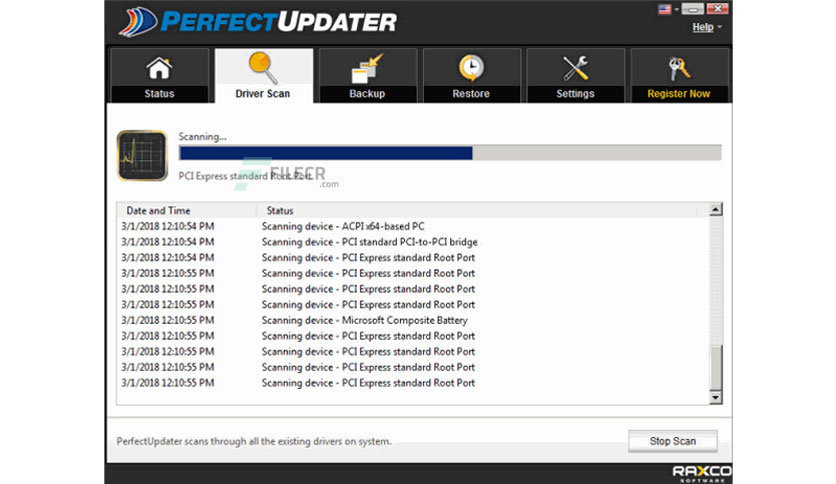The width and height of the screenshot is (836, 484).
Task: Go to the Restore tab label
Action: [471, 94]
